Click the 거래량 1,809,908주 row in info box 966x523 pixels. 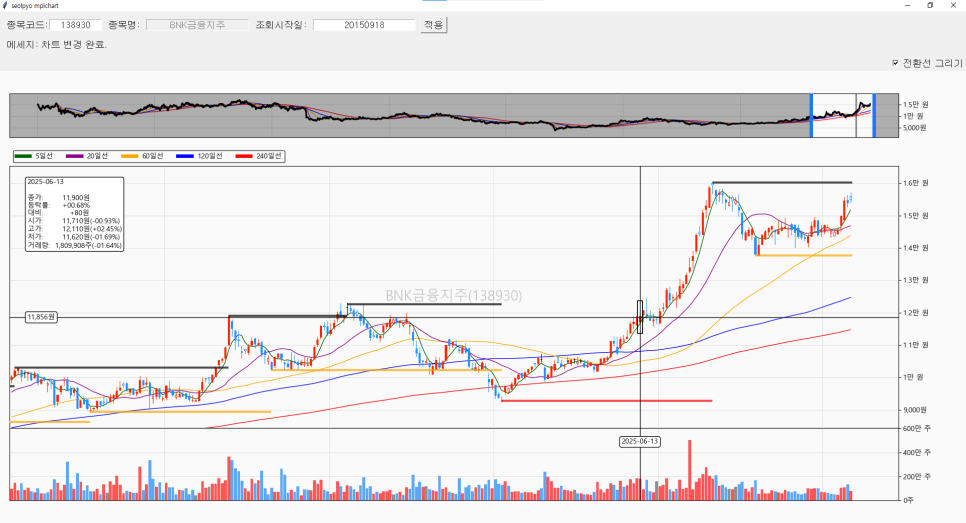(75, 245)
